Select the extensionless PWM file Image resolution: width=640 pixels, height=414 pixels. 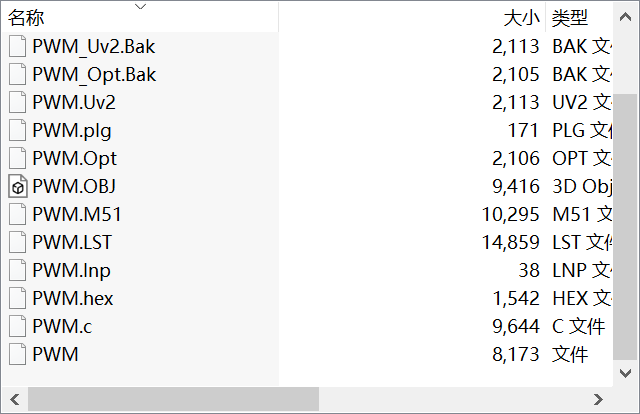pyautogui.click(x=55, y=354)
